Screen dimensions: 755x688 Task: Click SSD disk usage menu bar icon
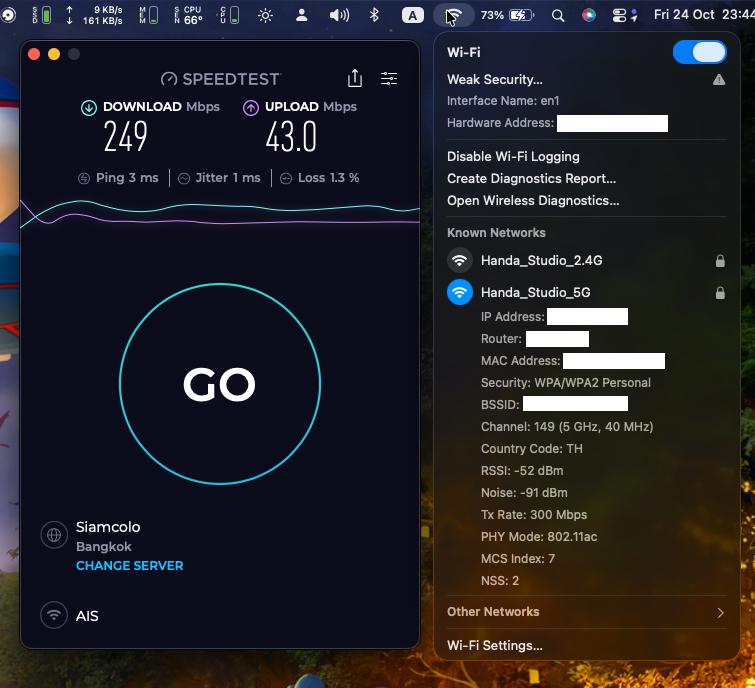(41, 15)
